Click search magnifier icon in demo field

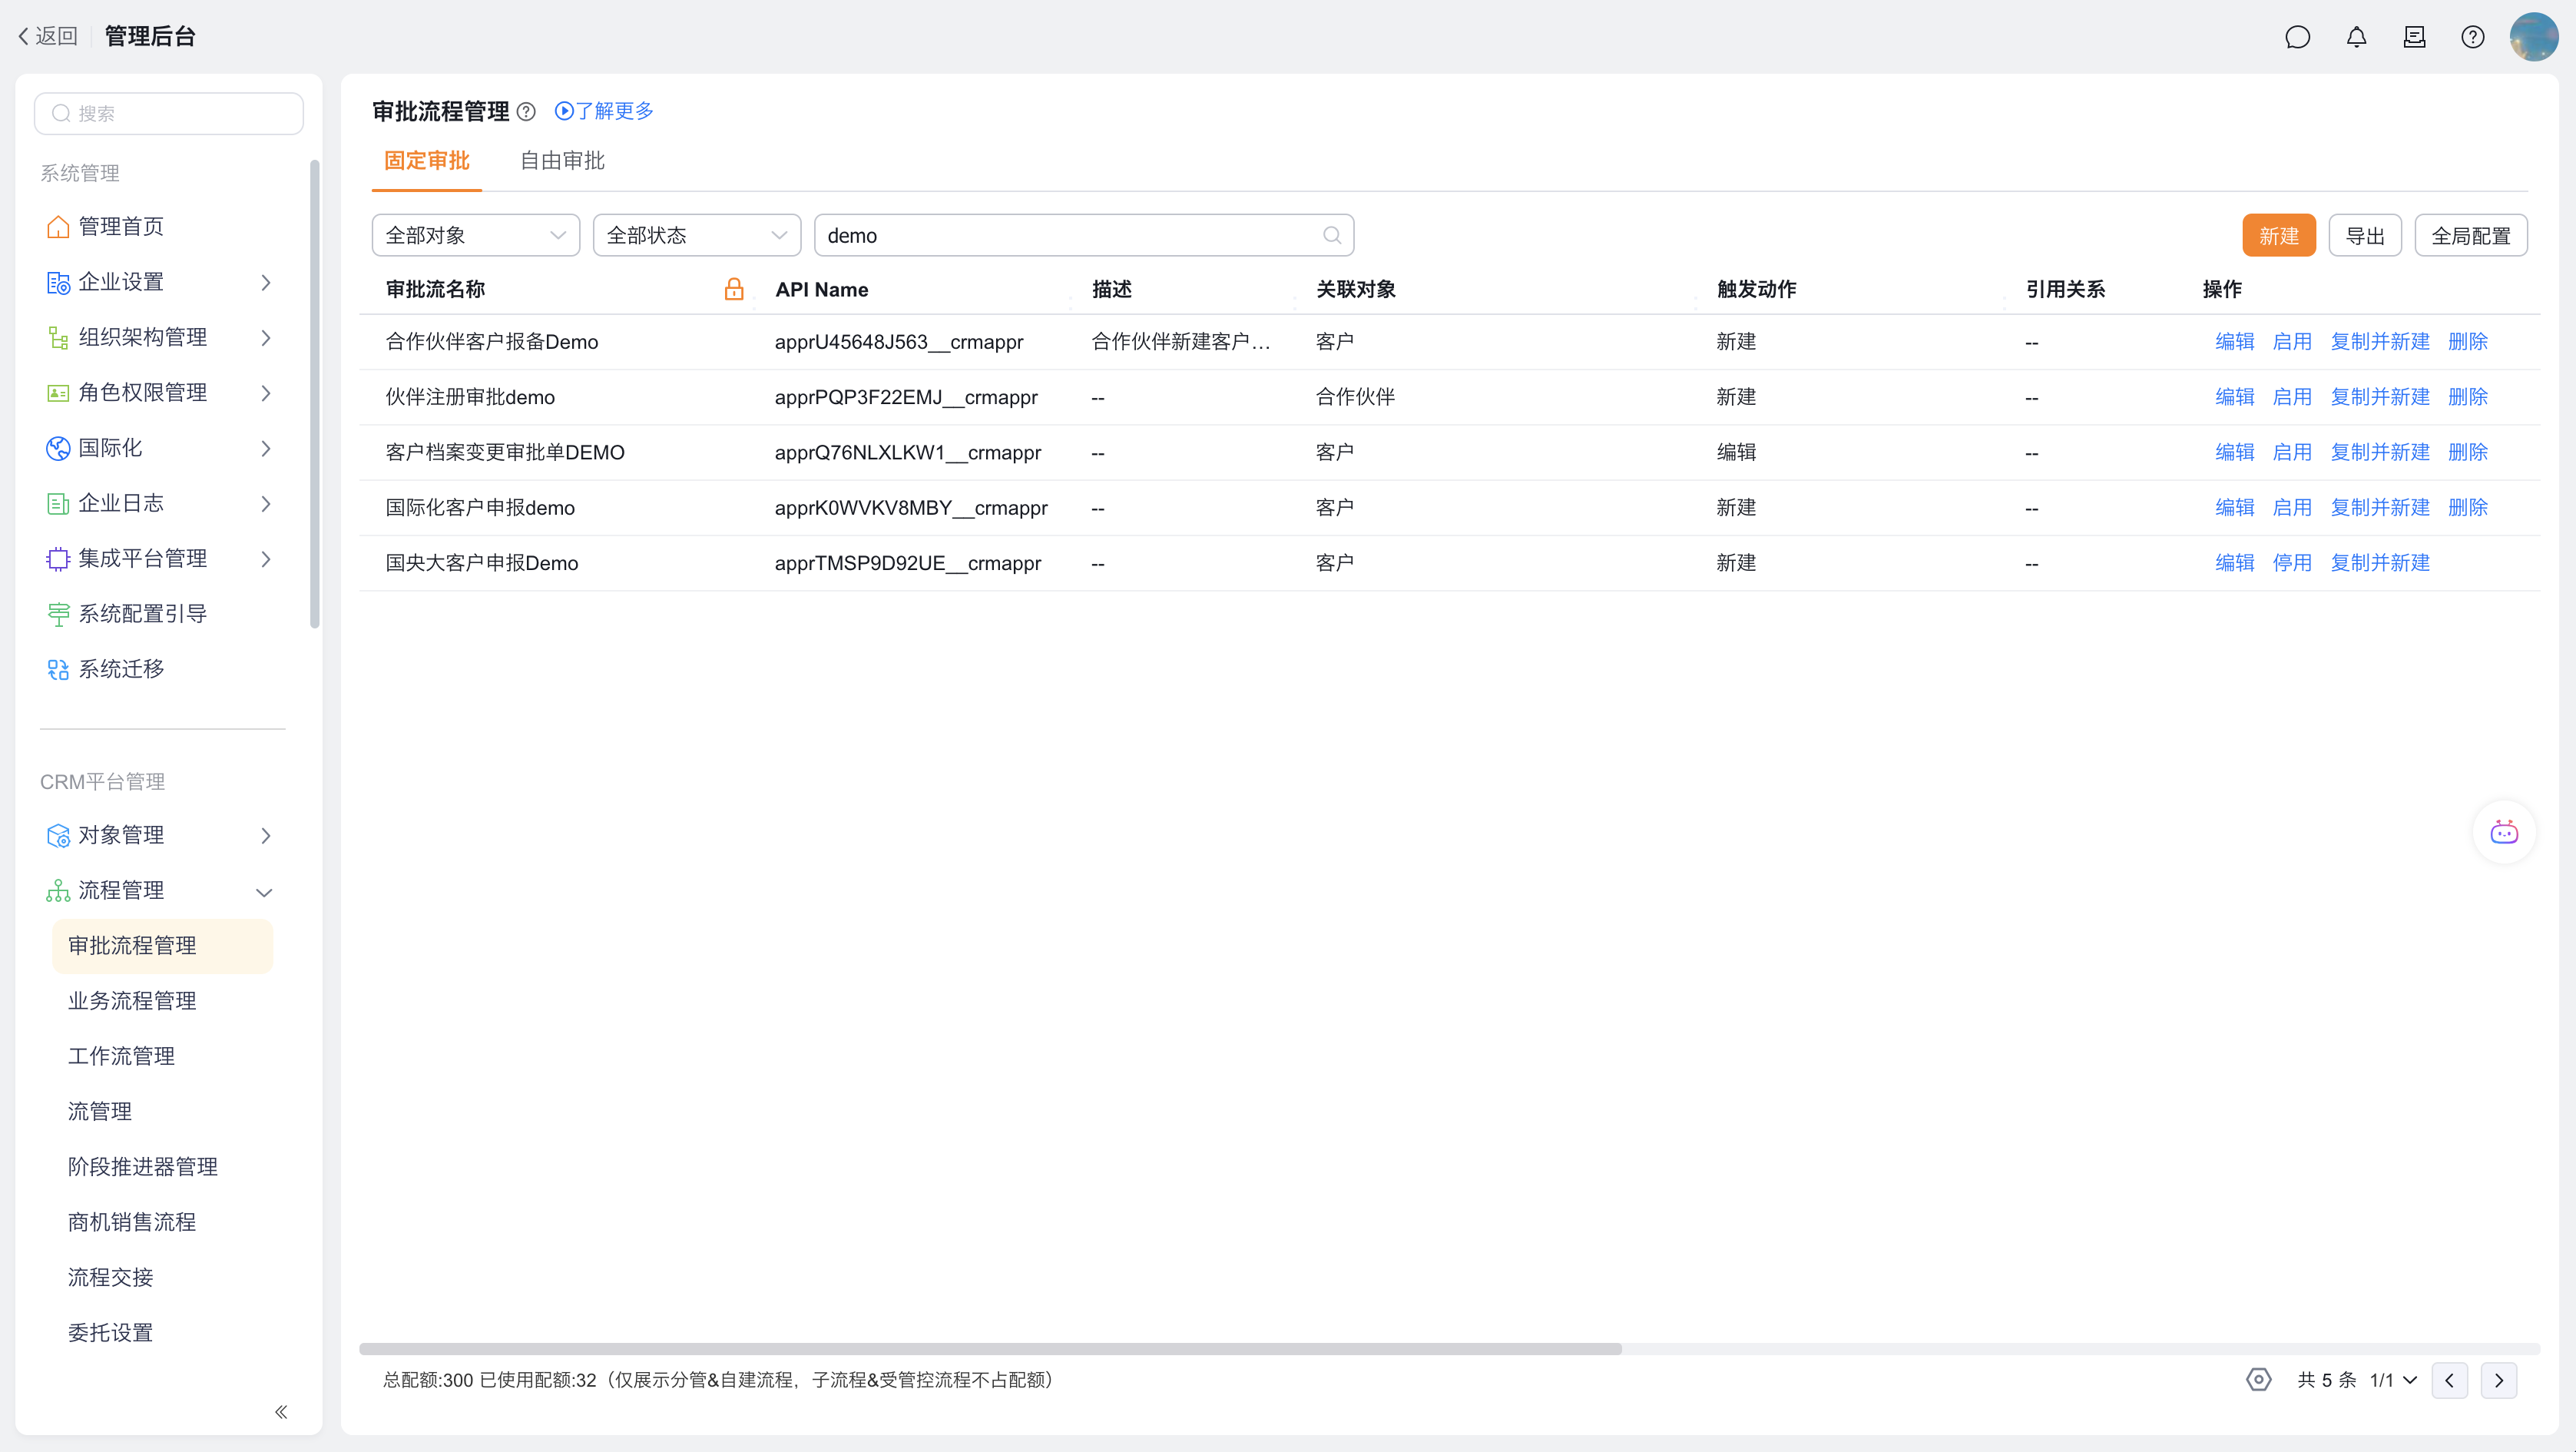coord(1331,235)
